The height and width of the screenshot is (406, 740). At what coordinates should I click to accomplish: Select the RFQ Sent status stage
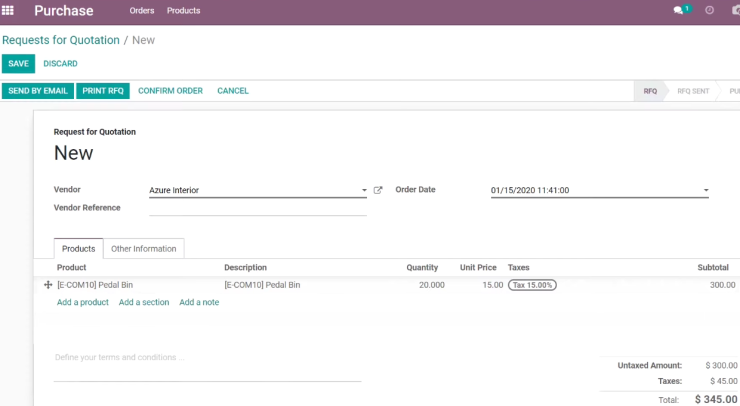(693, 91)
